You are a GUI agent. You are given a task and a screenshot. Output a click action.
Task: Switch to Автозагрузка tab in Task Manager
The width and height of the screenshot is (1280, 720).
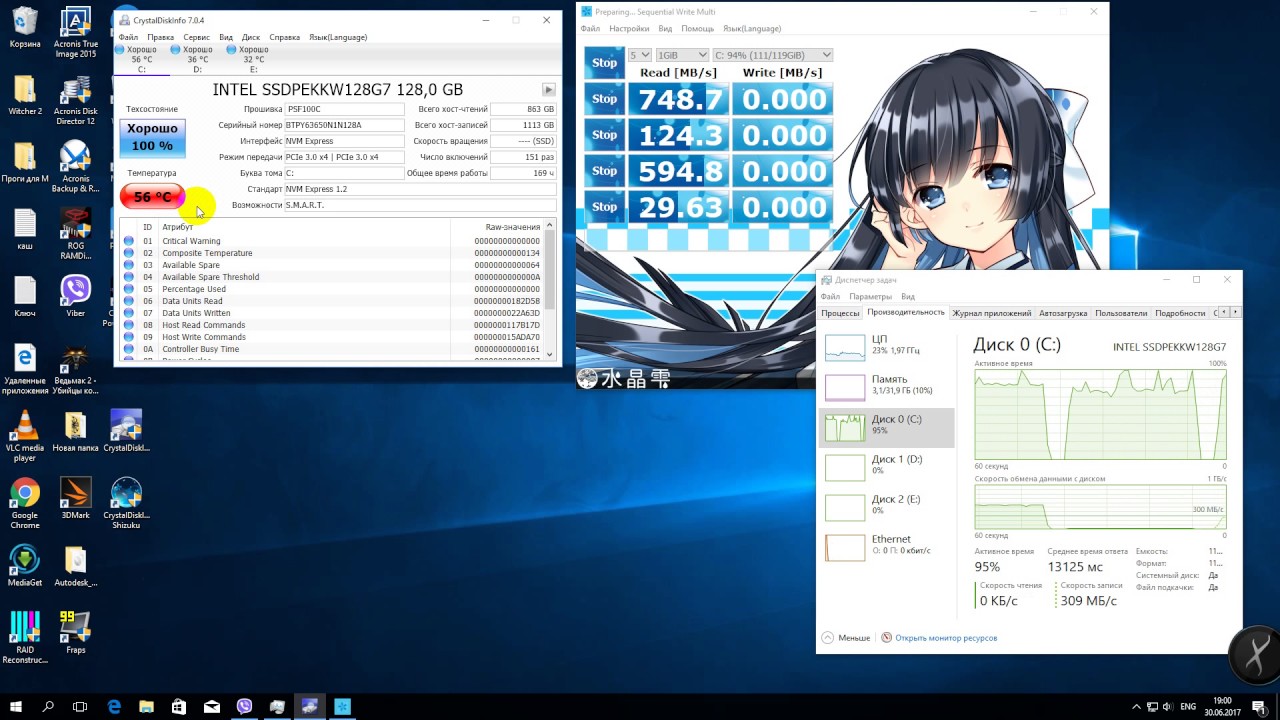[x=1063, y=313]
